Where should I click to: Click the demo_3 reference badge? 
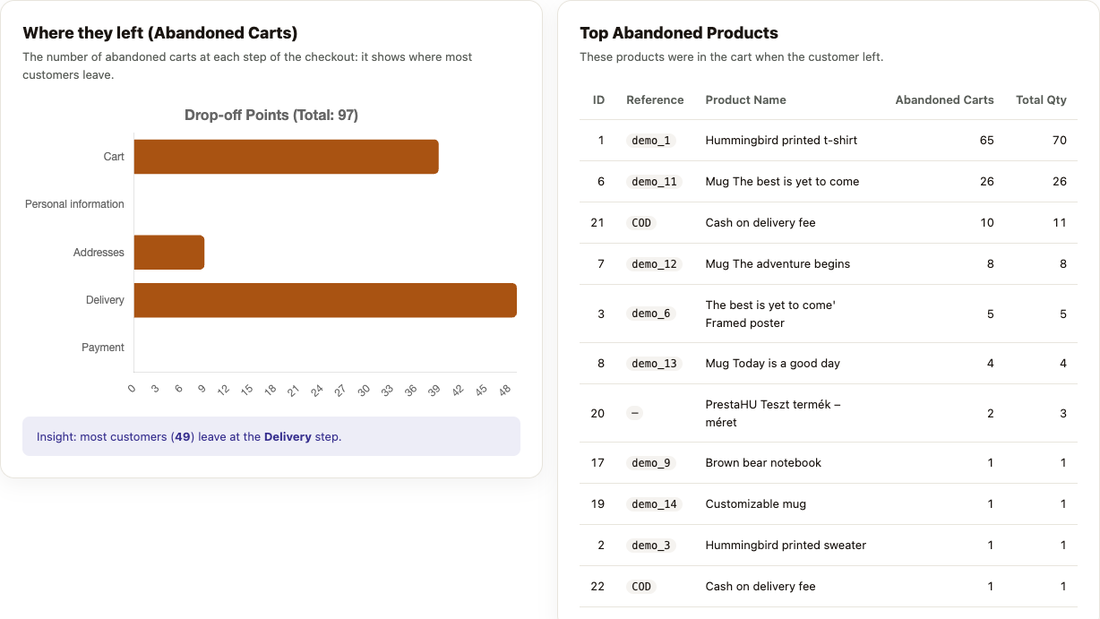651,545
